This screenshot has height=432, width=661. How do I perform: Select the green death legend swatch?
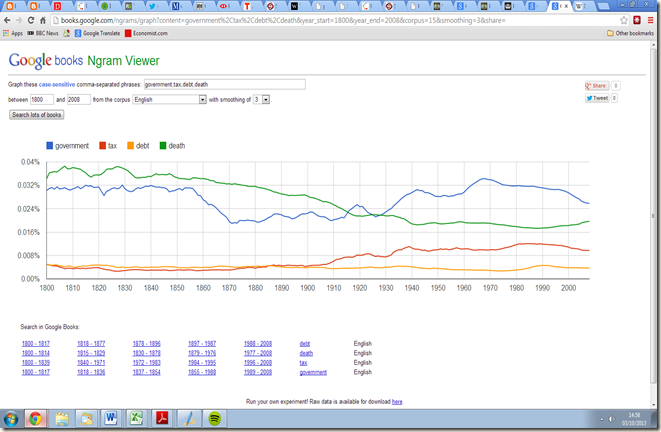[163, 146]
